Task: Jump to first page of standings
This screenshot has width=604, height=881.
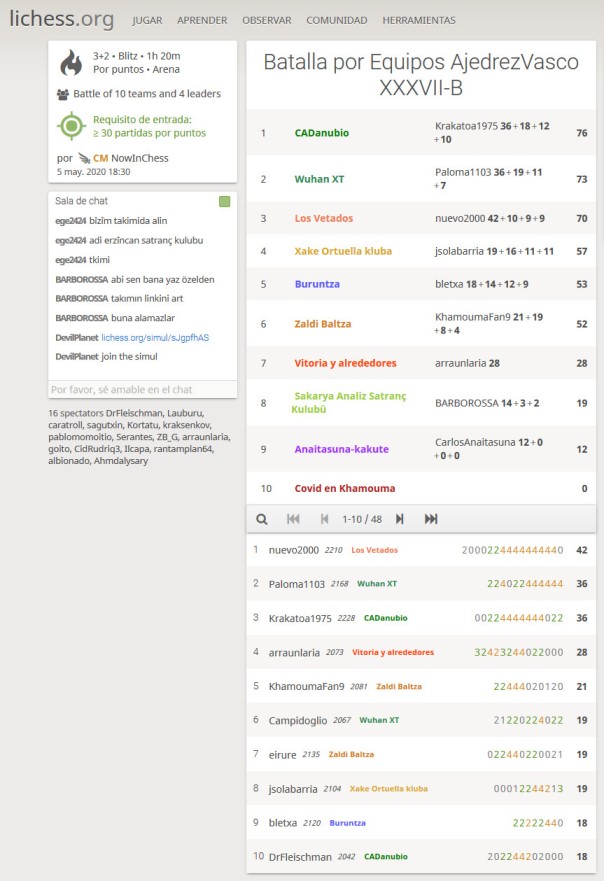Action: click(293, 519)
